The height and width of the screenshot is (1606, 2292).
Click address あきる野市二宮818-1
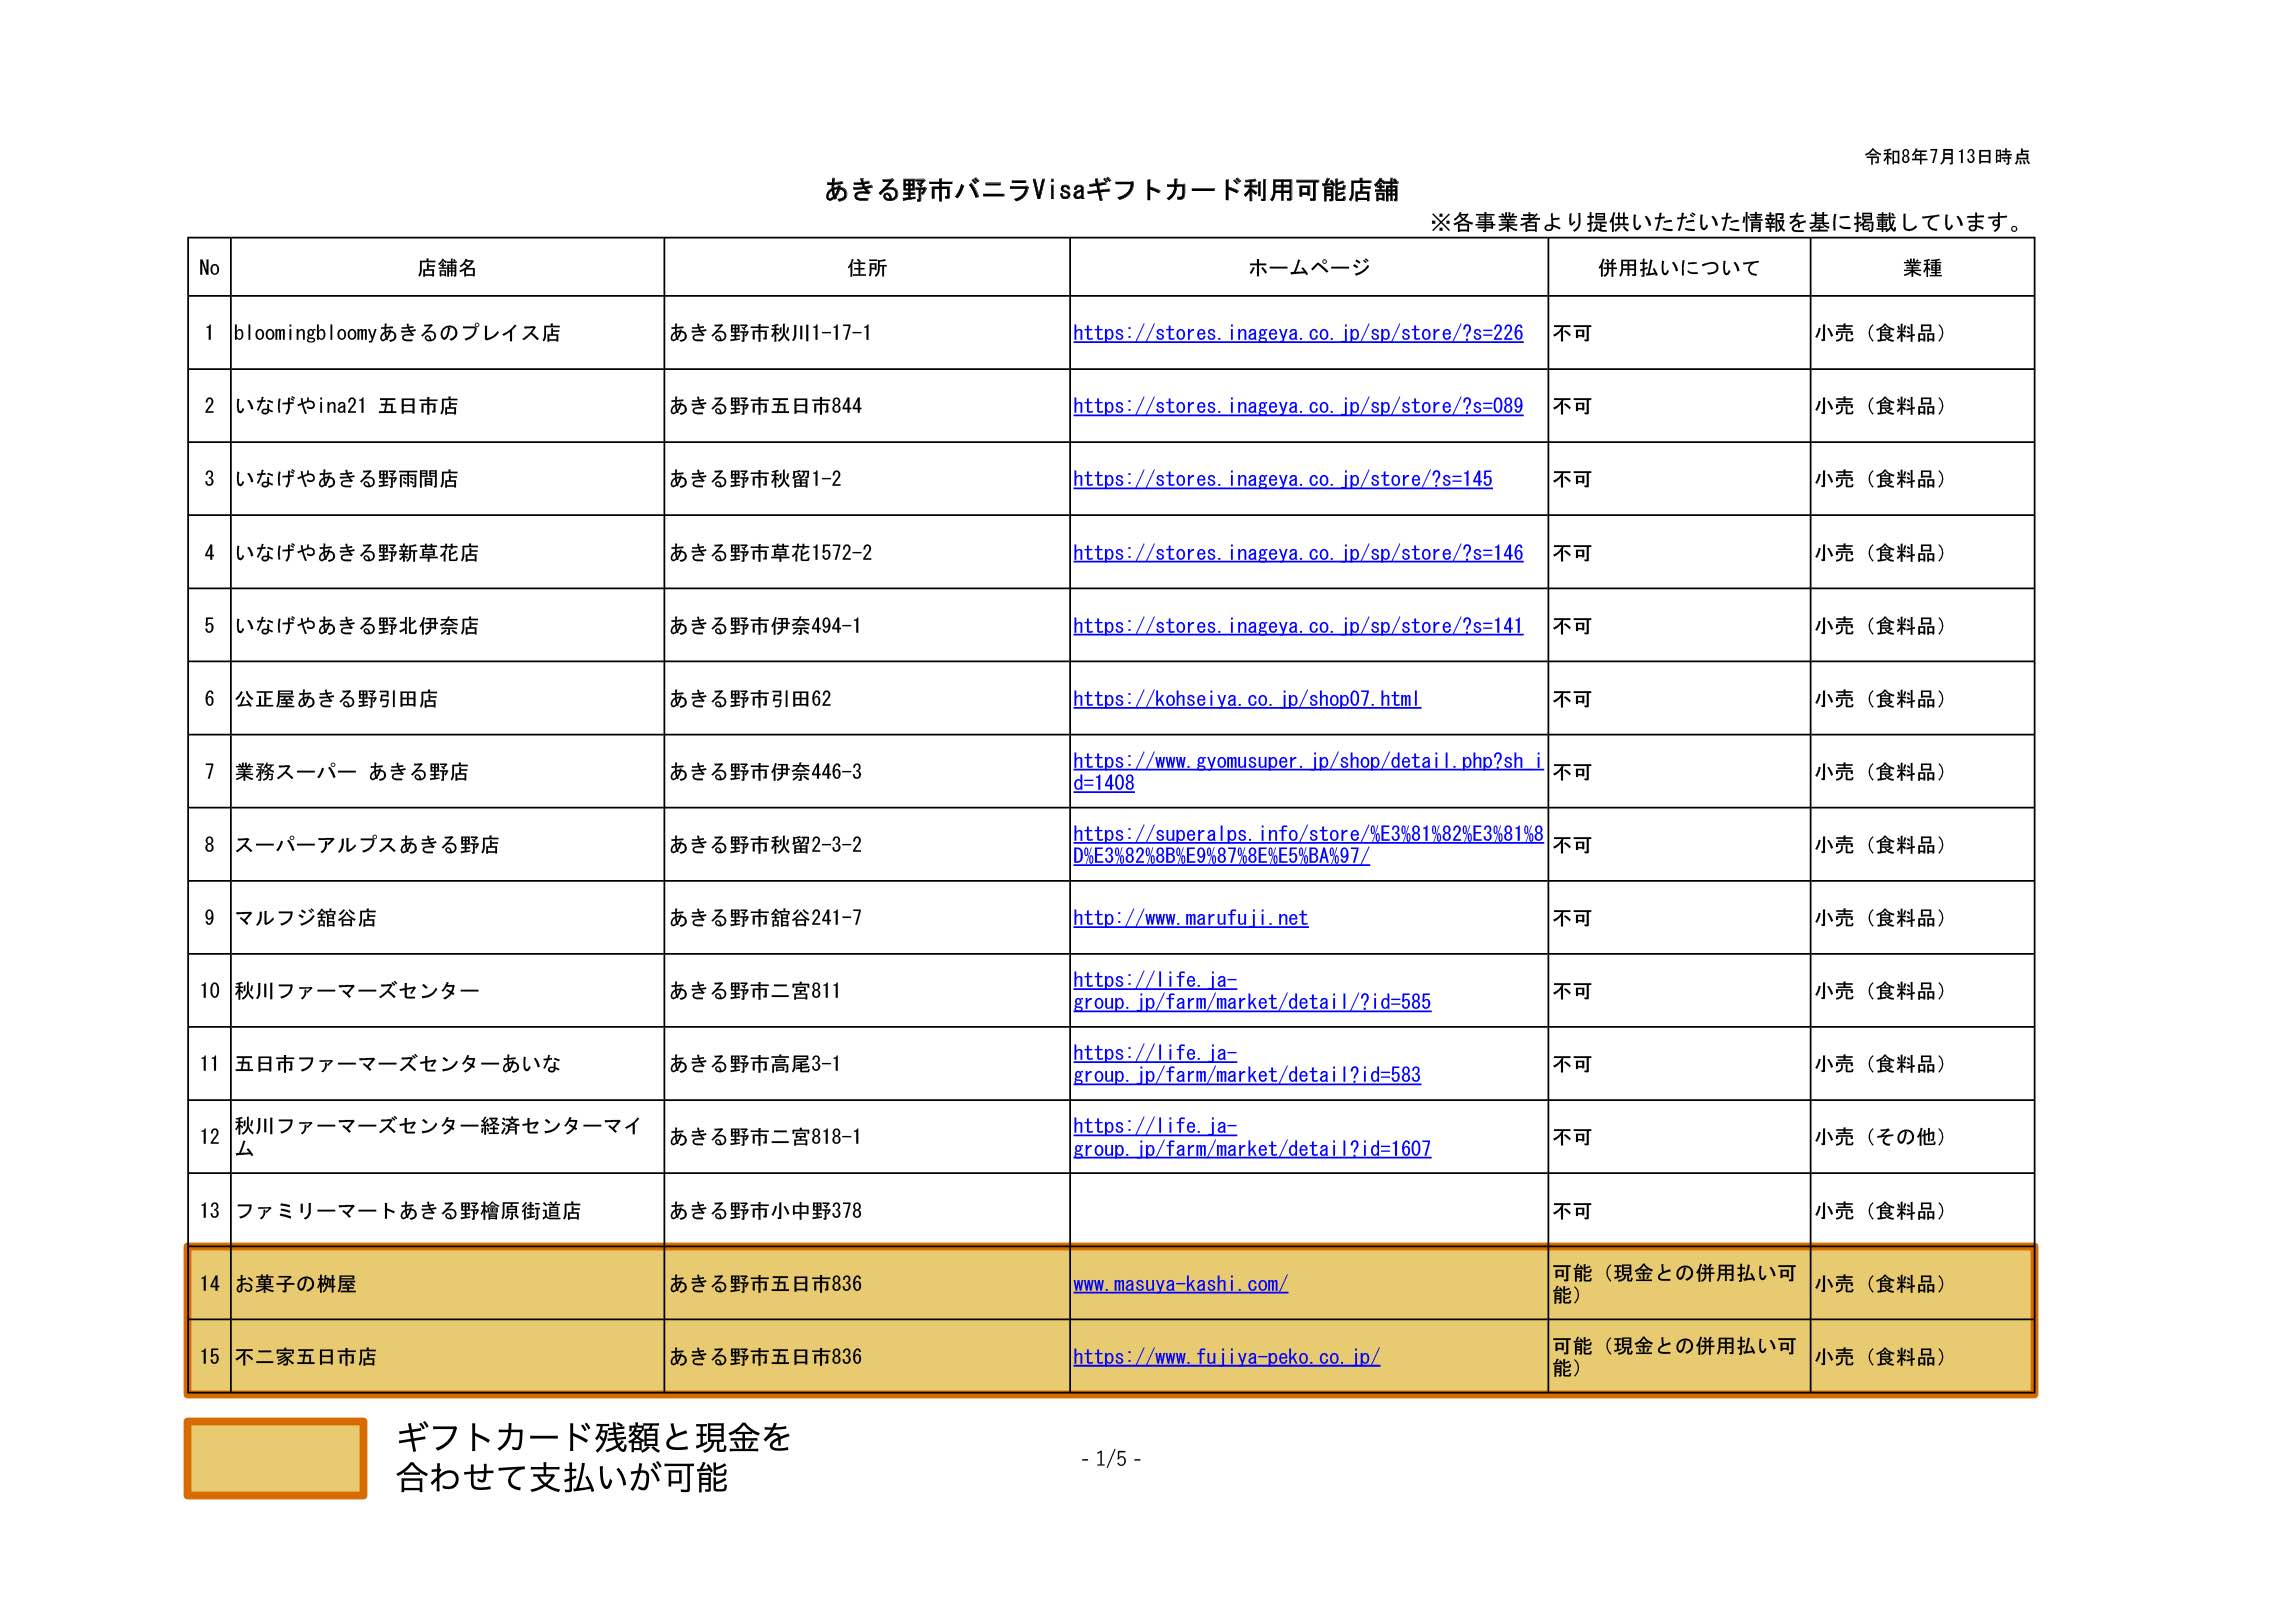(765, 1137)
